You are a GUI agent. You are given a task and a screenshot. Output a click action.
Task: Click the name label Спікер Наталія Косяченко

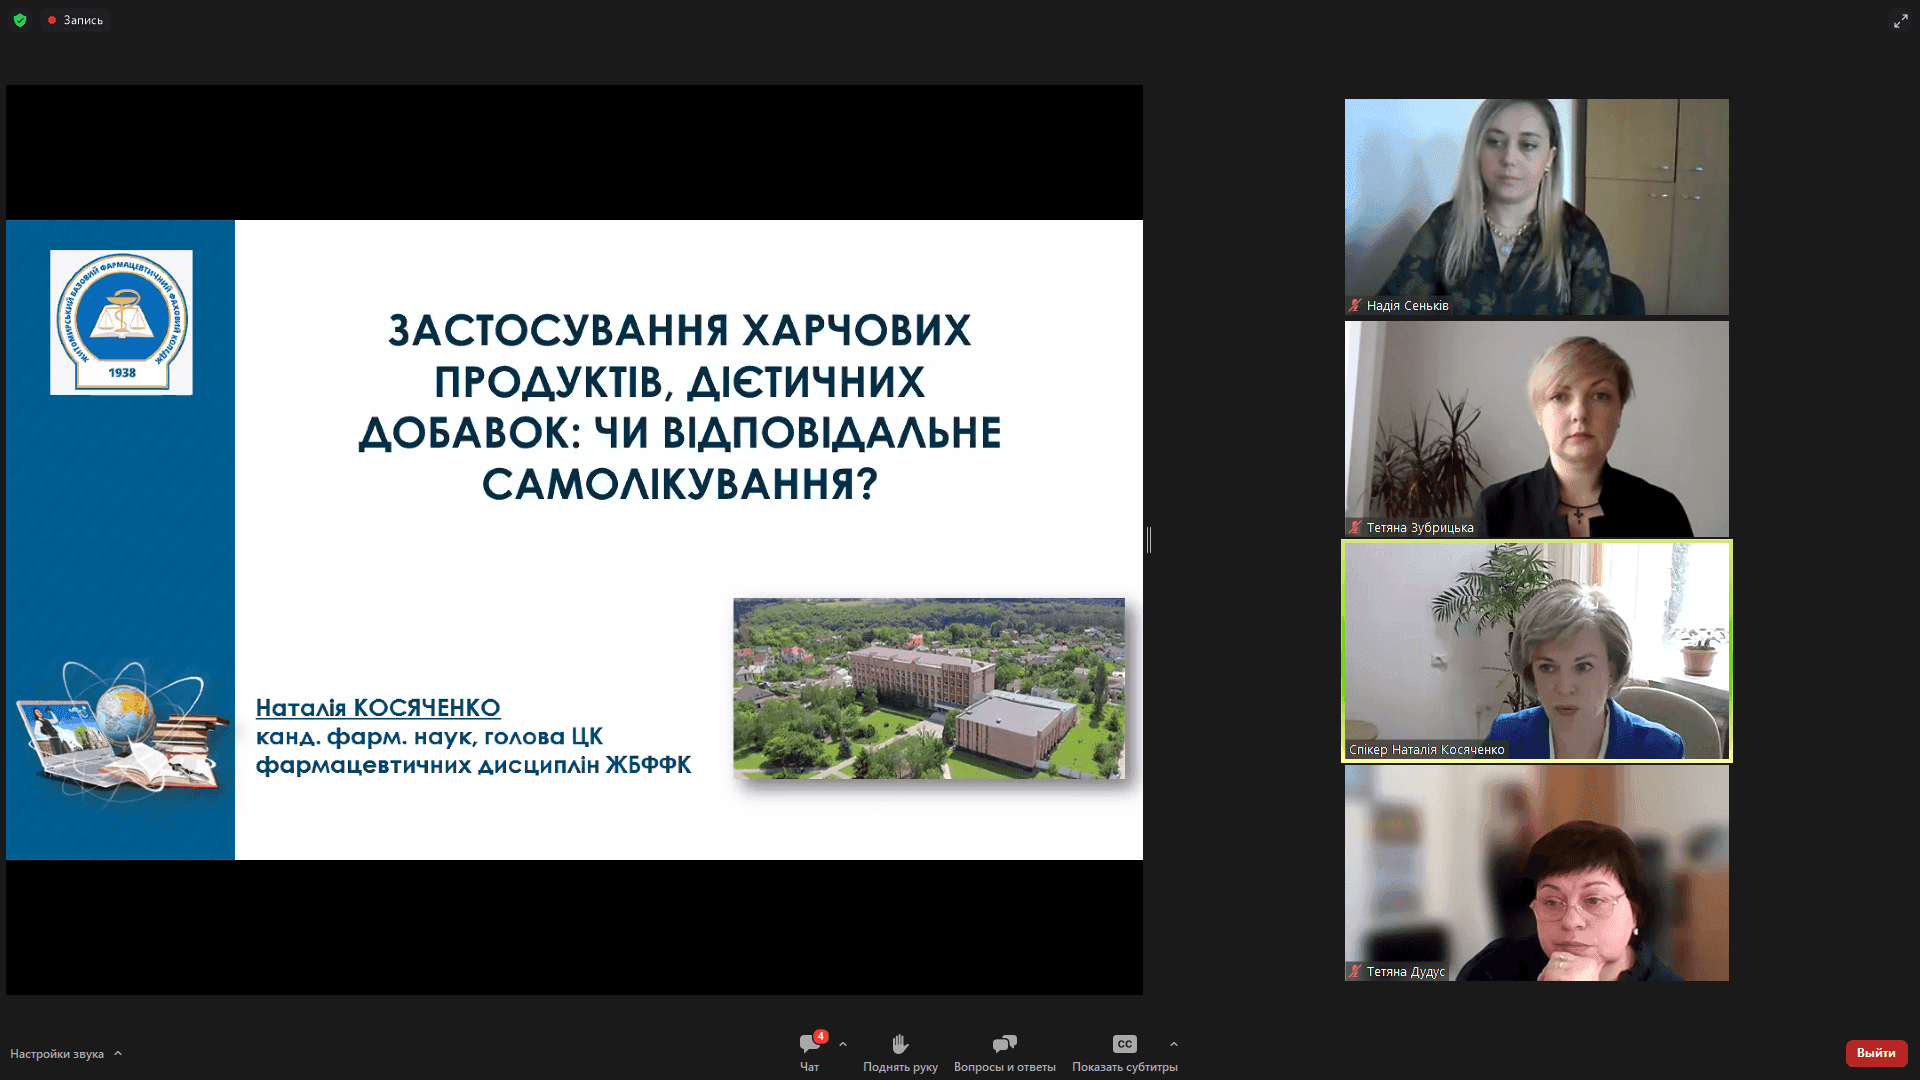click(1426, 750)
